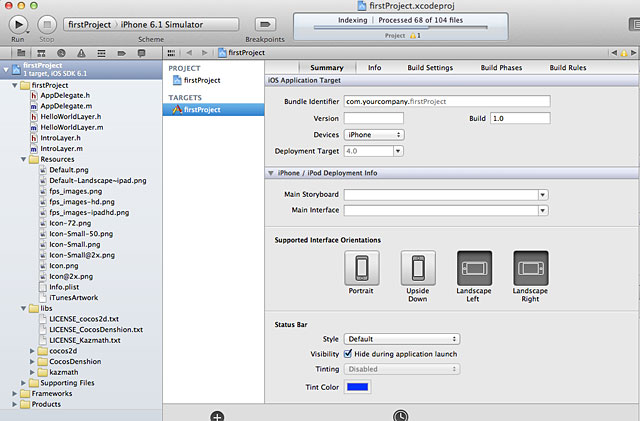Screen dimensions: 640x421
Task: Toggle the Breakpoints button in the toolbar
Action: [265, 25]
